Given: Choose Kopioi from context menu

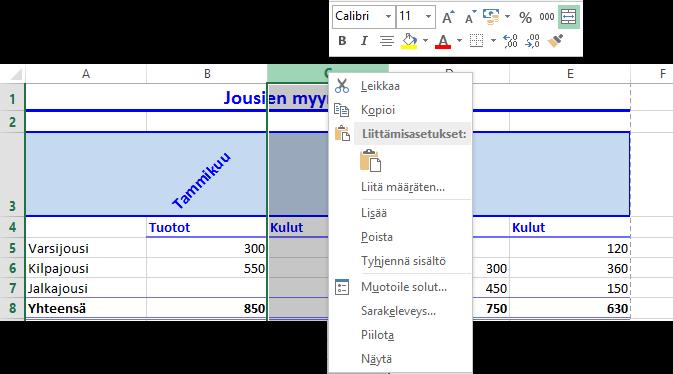Looking at the screenshot, I should 400,110.
